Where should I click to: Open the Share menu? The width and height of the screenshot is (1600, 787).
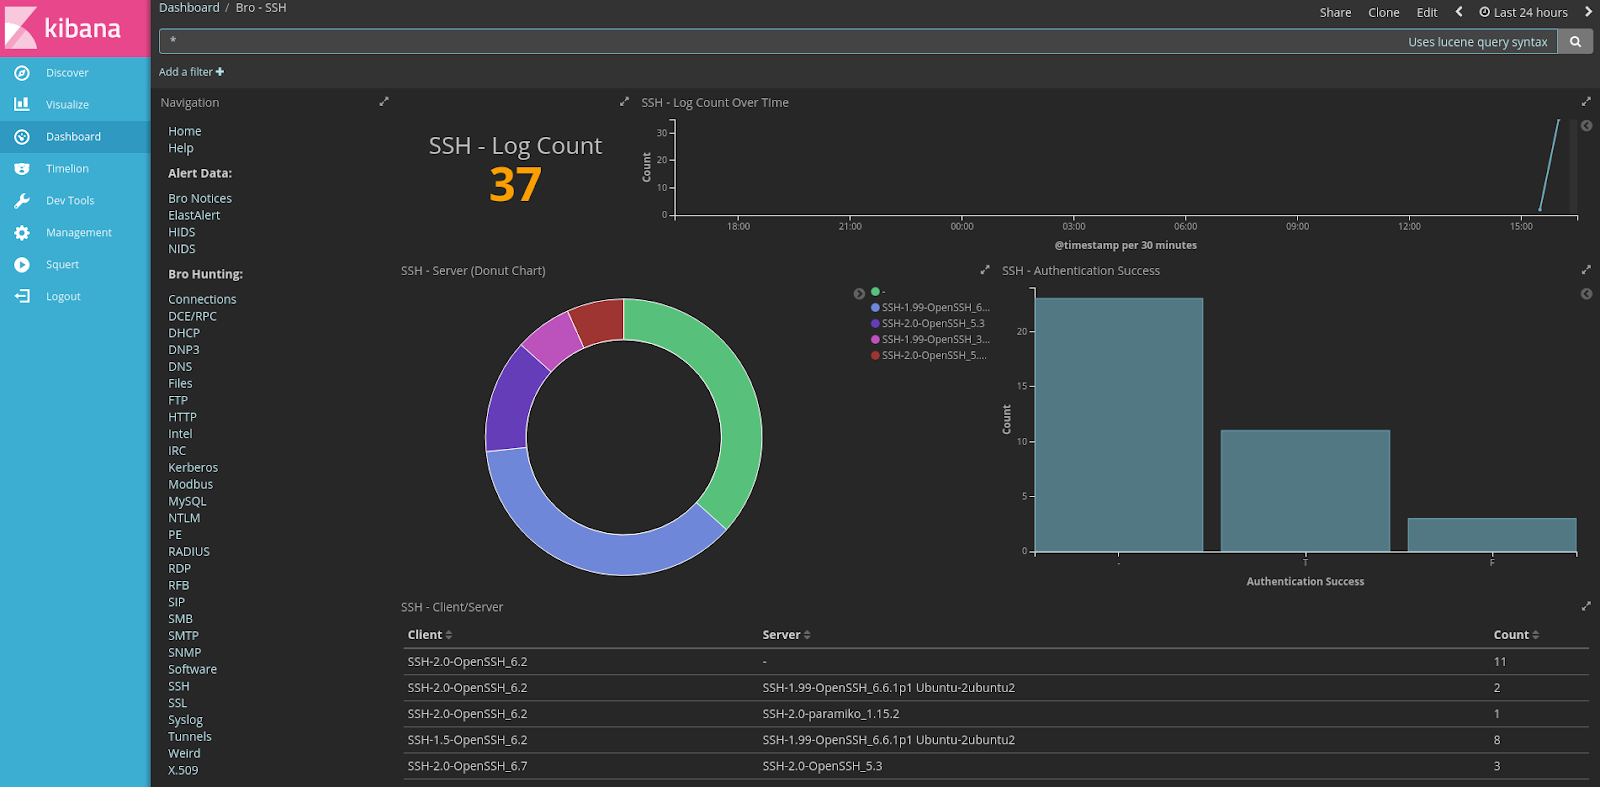point(1335,13)
